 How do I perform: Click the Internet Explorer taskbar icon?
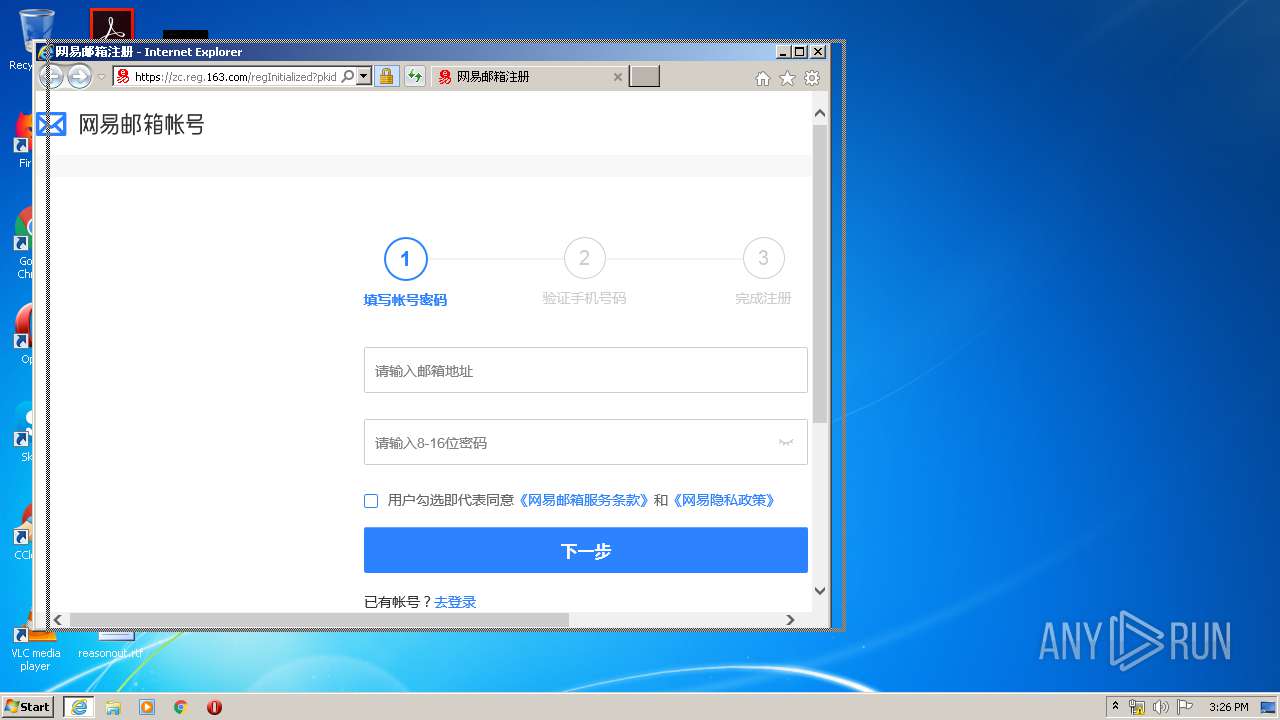[79, 707]
